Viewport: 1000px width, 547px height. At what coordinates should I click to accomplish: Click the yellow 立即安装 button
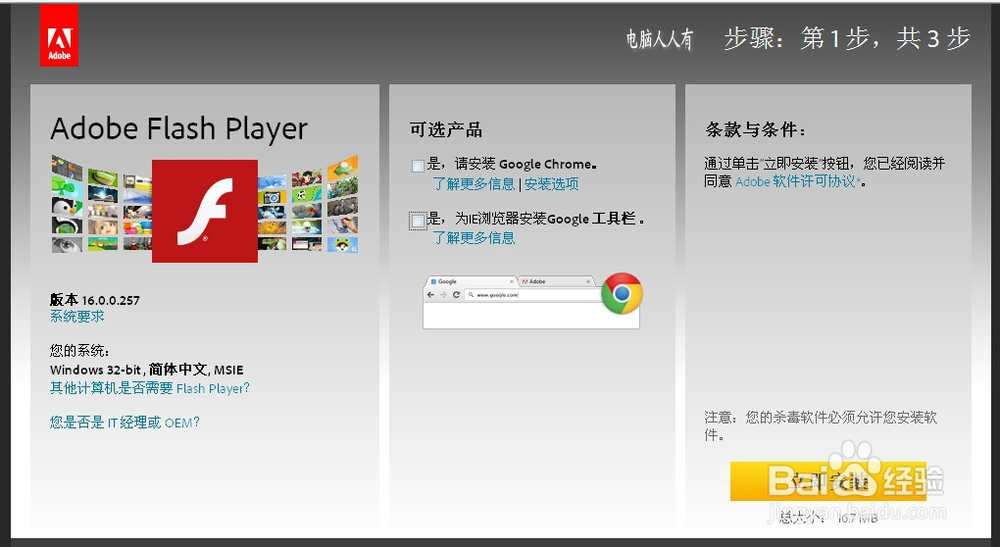click(x=828, y=481)
